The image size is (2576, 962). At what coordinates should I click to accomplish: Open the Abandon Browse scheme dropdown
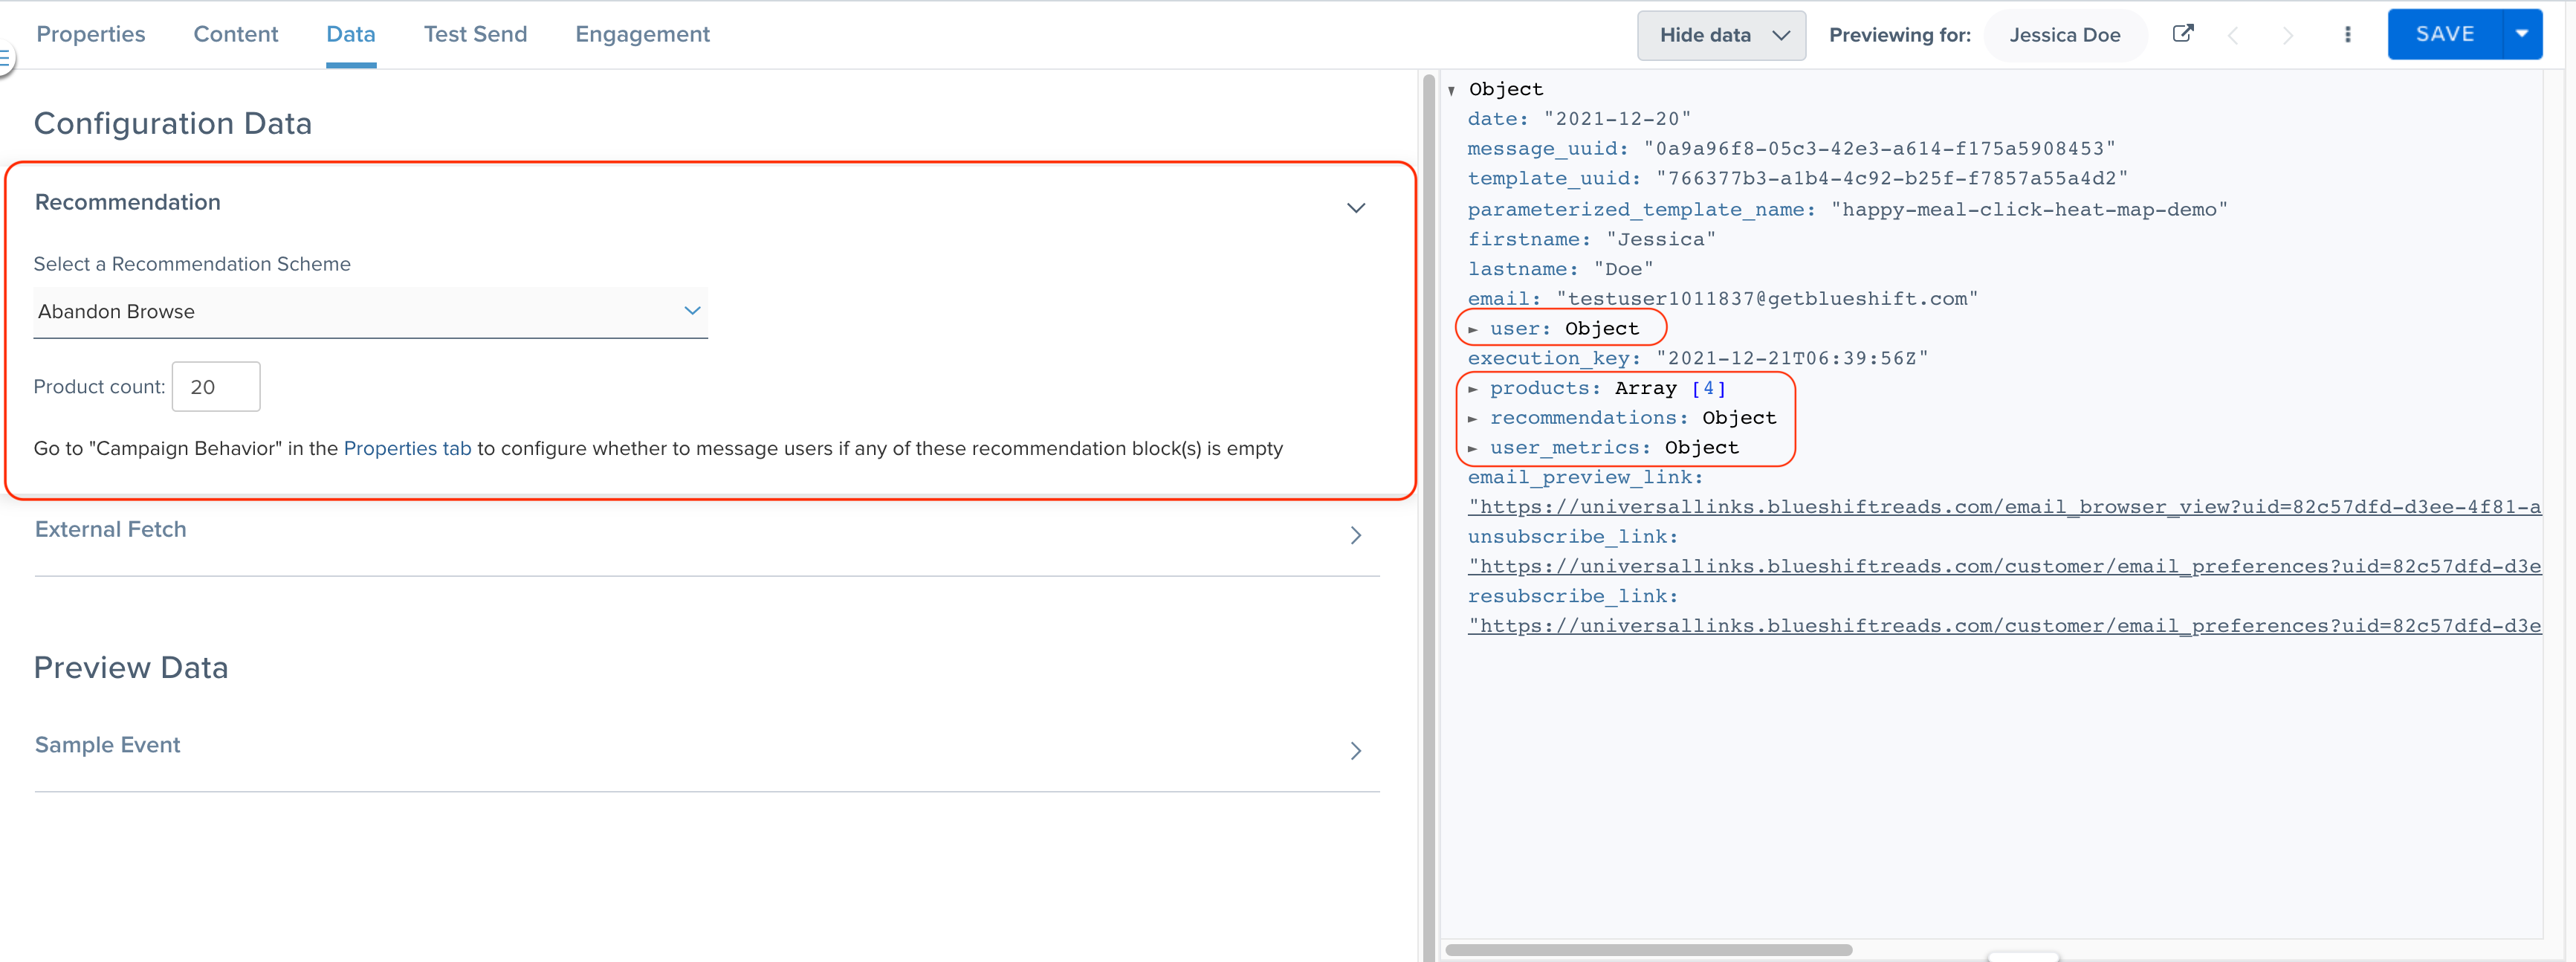[371, 312]
